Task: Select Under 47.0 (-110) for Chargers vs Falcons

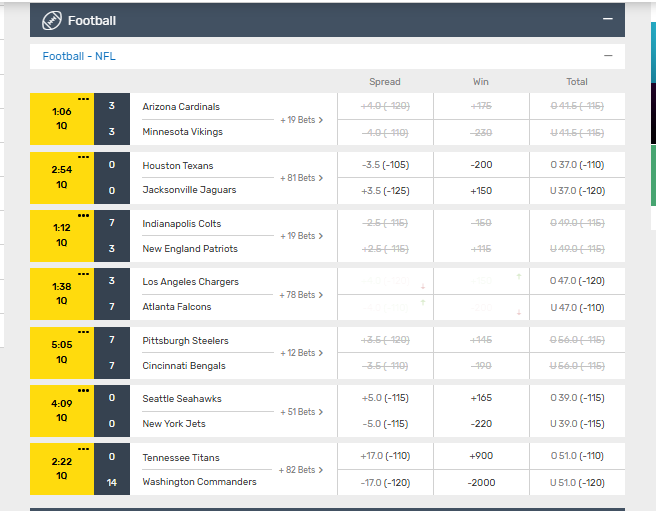Action: click(x=577, y=307)
